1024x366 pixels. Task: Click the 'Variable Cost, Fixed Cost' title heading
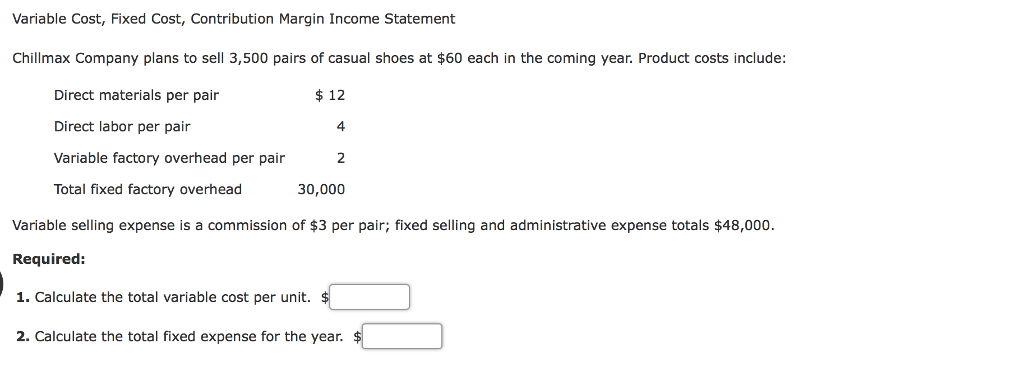[234, 19]
